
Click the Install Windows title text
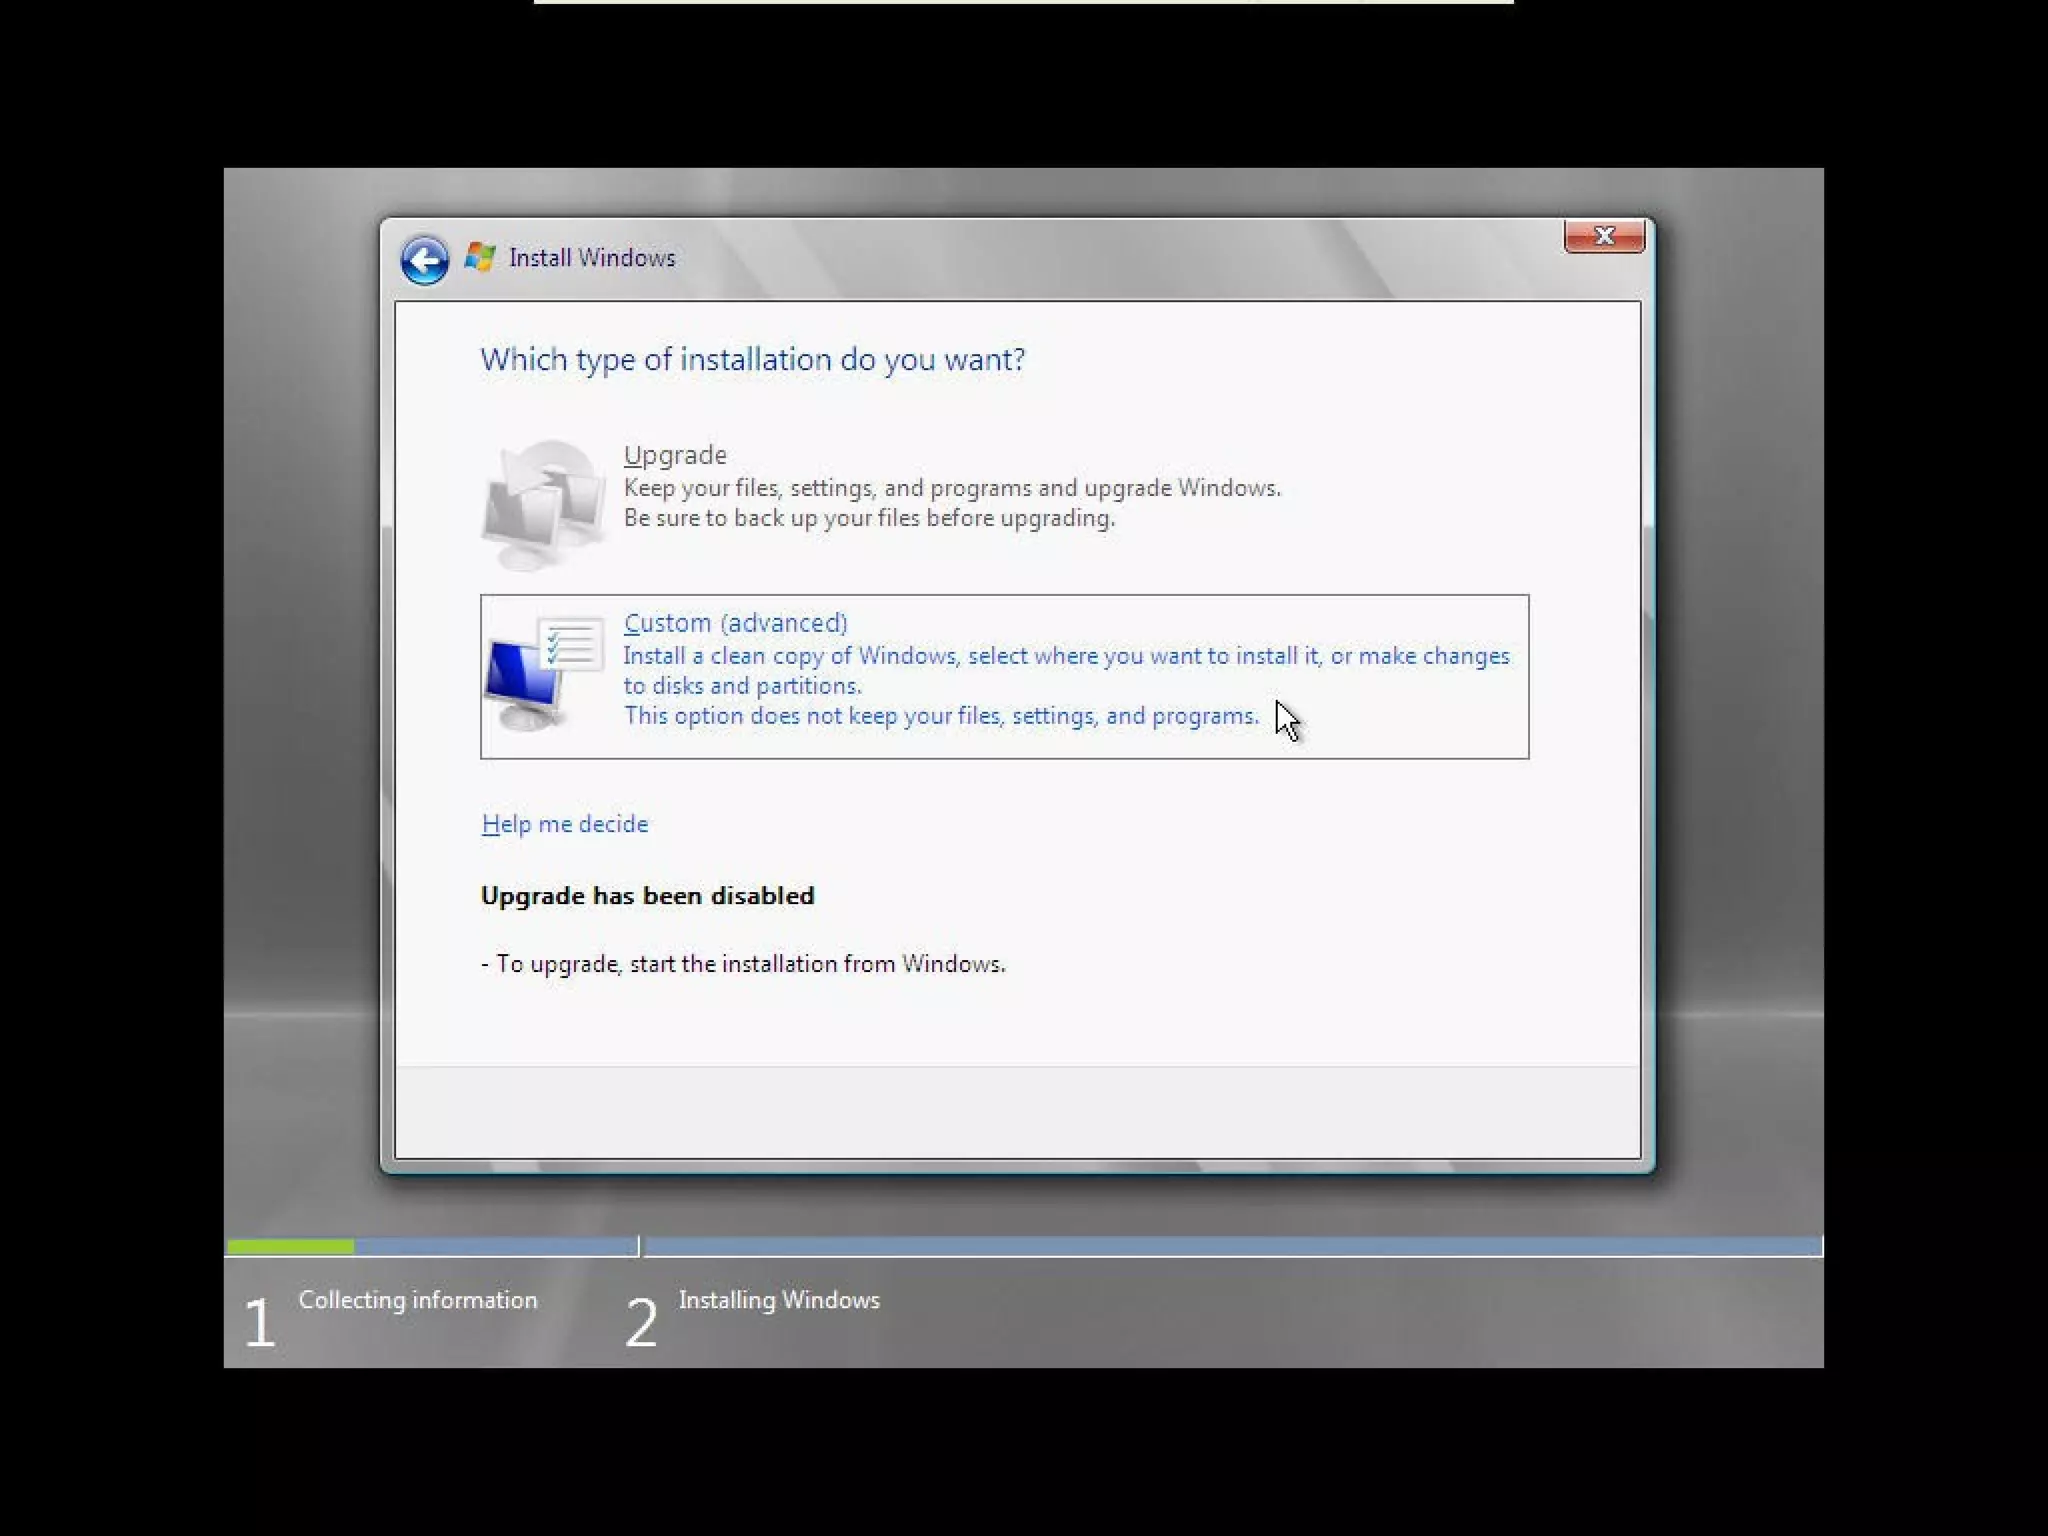(x=592, y=258)
